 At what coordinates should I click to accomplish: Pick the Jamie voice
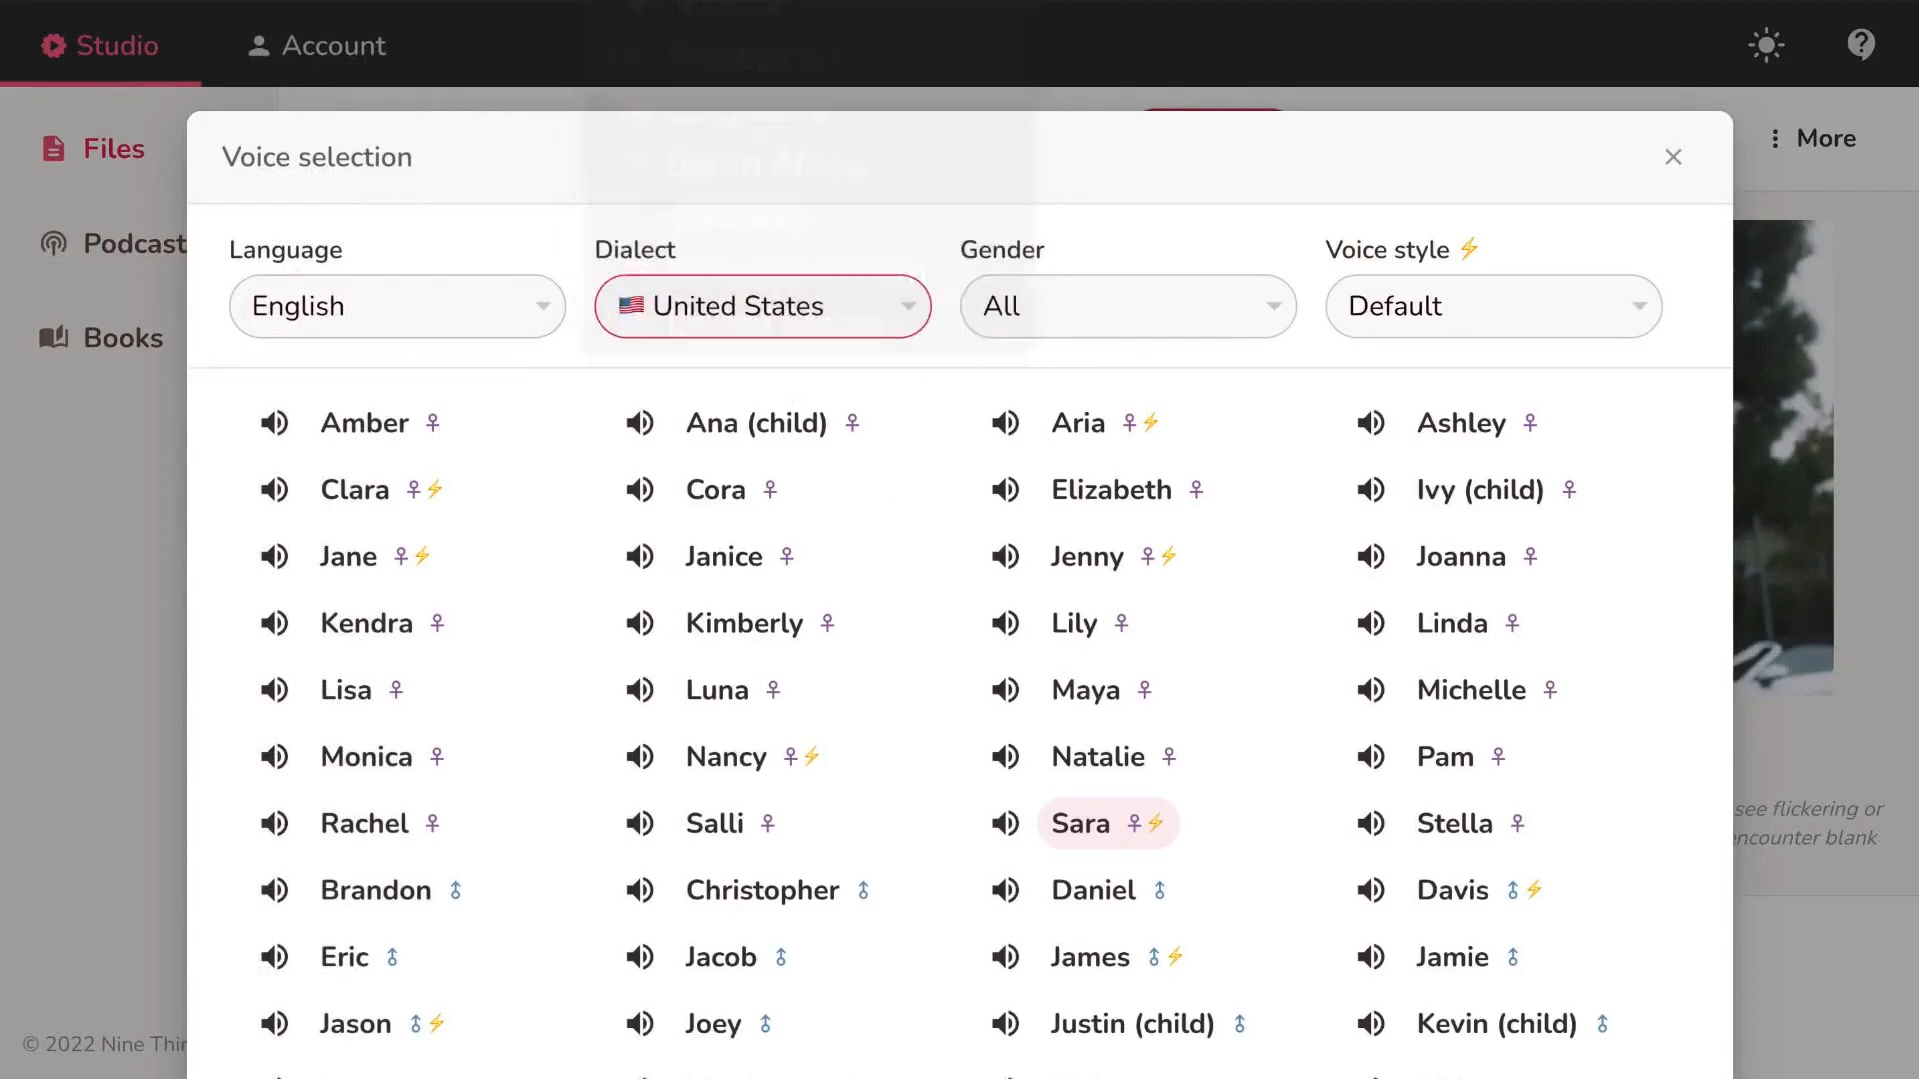pyautogui.click(x=1452, y=957)
